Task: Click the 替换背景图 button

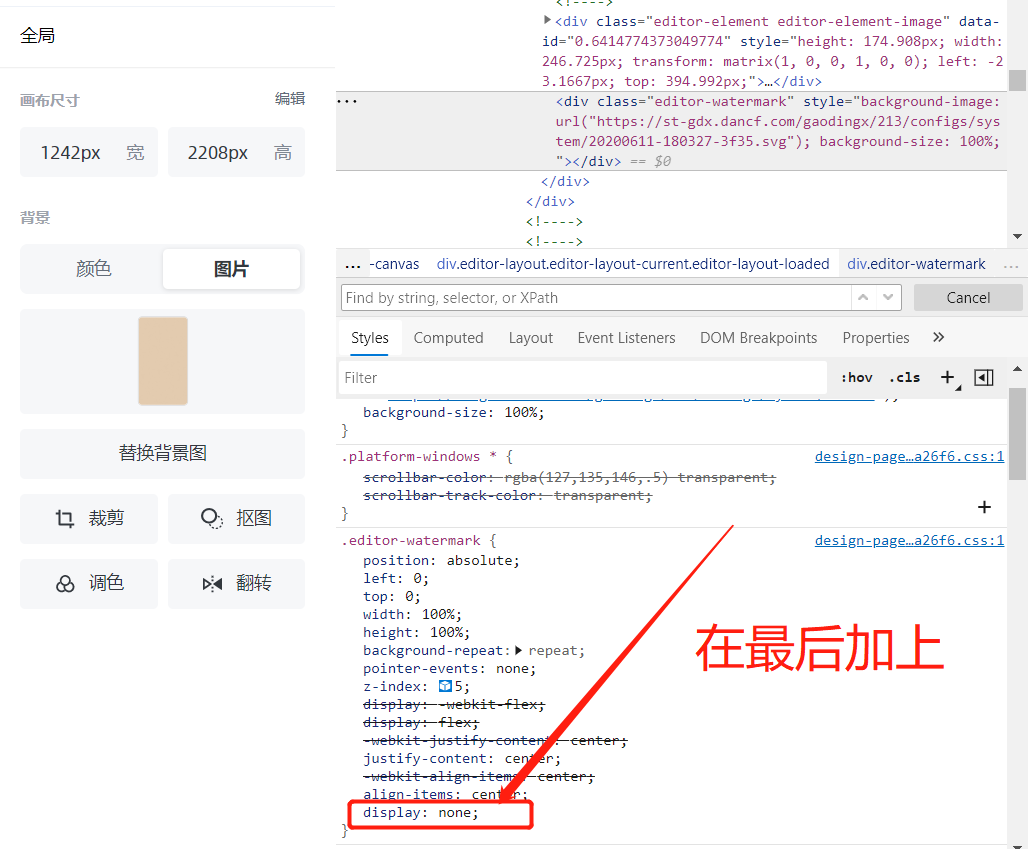Action: [163, 453]
